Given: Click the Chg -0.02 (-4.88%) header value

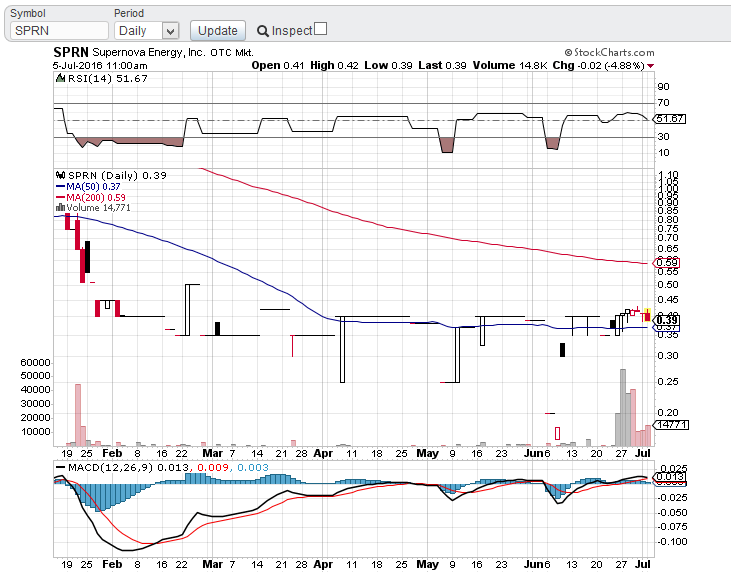Looking at the screenshot, I should pyautogui.click(x=599, y=65).
